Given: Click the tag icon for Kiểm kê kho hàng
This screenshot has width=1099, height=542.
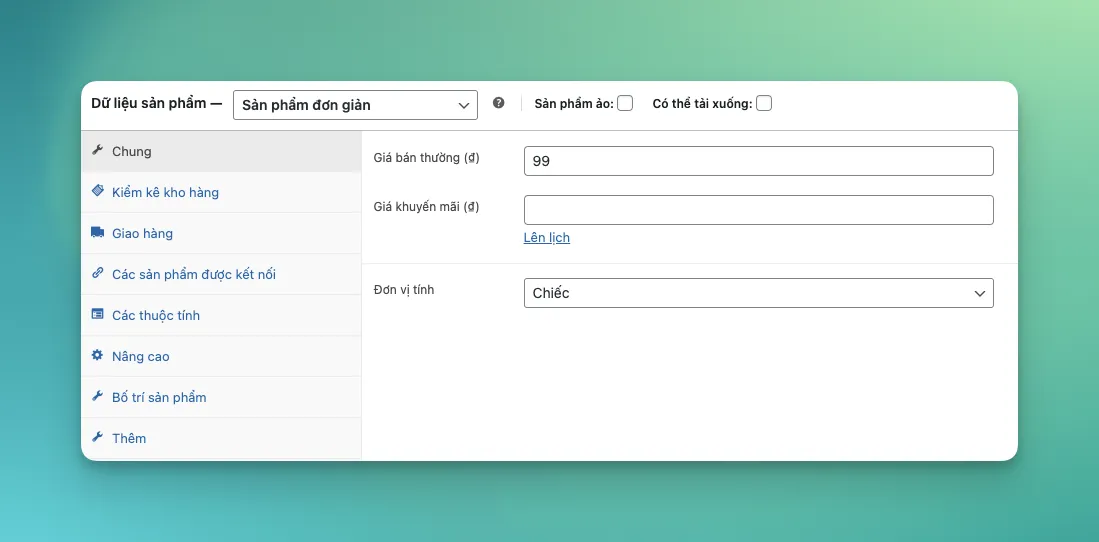Looking at the screenshot, I should click(x=97, y=191).
